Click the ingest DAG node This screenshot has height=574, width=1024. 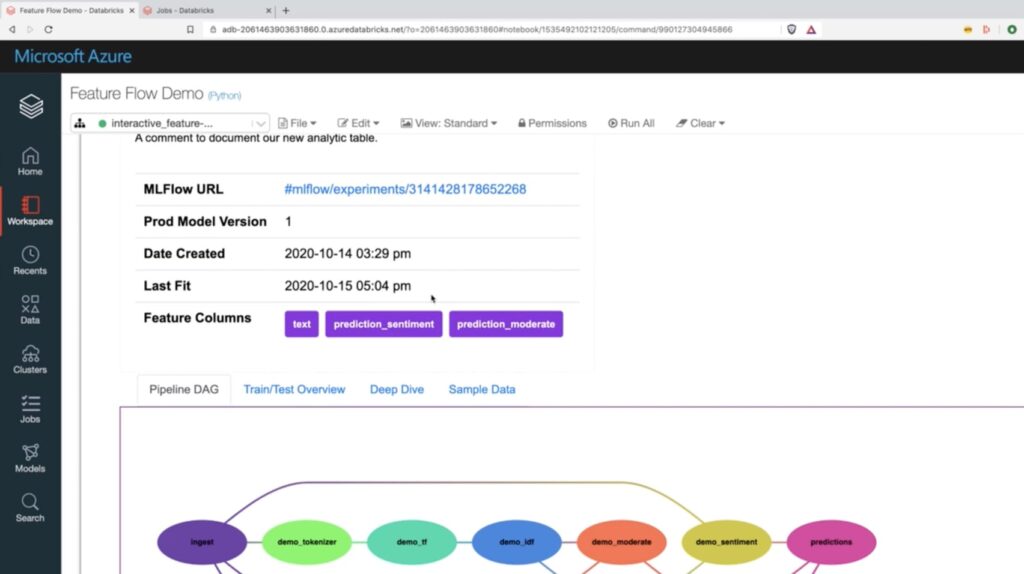[202, 542]
